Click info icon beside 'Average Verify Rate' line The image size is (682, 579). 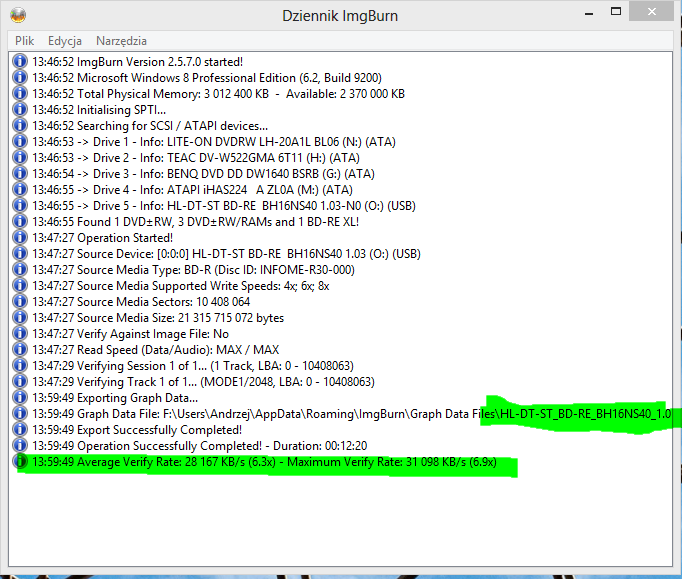pos(20,462)
